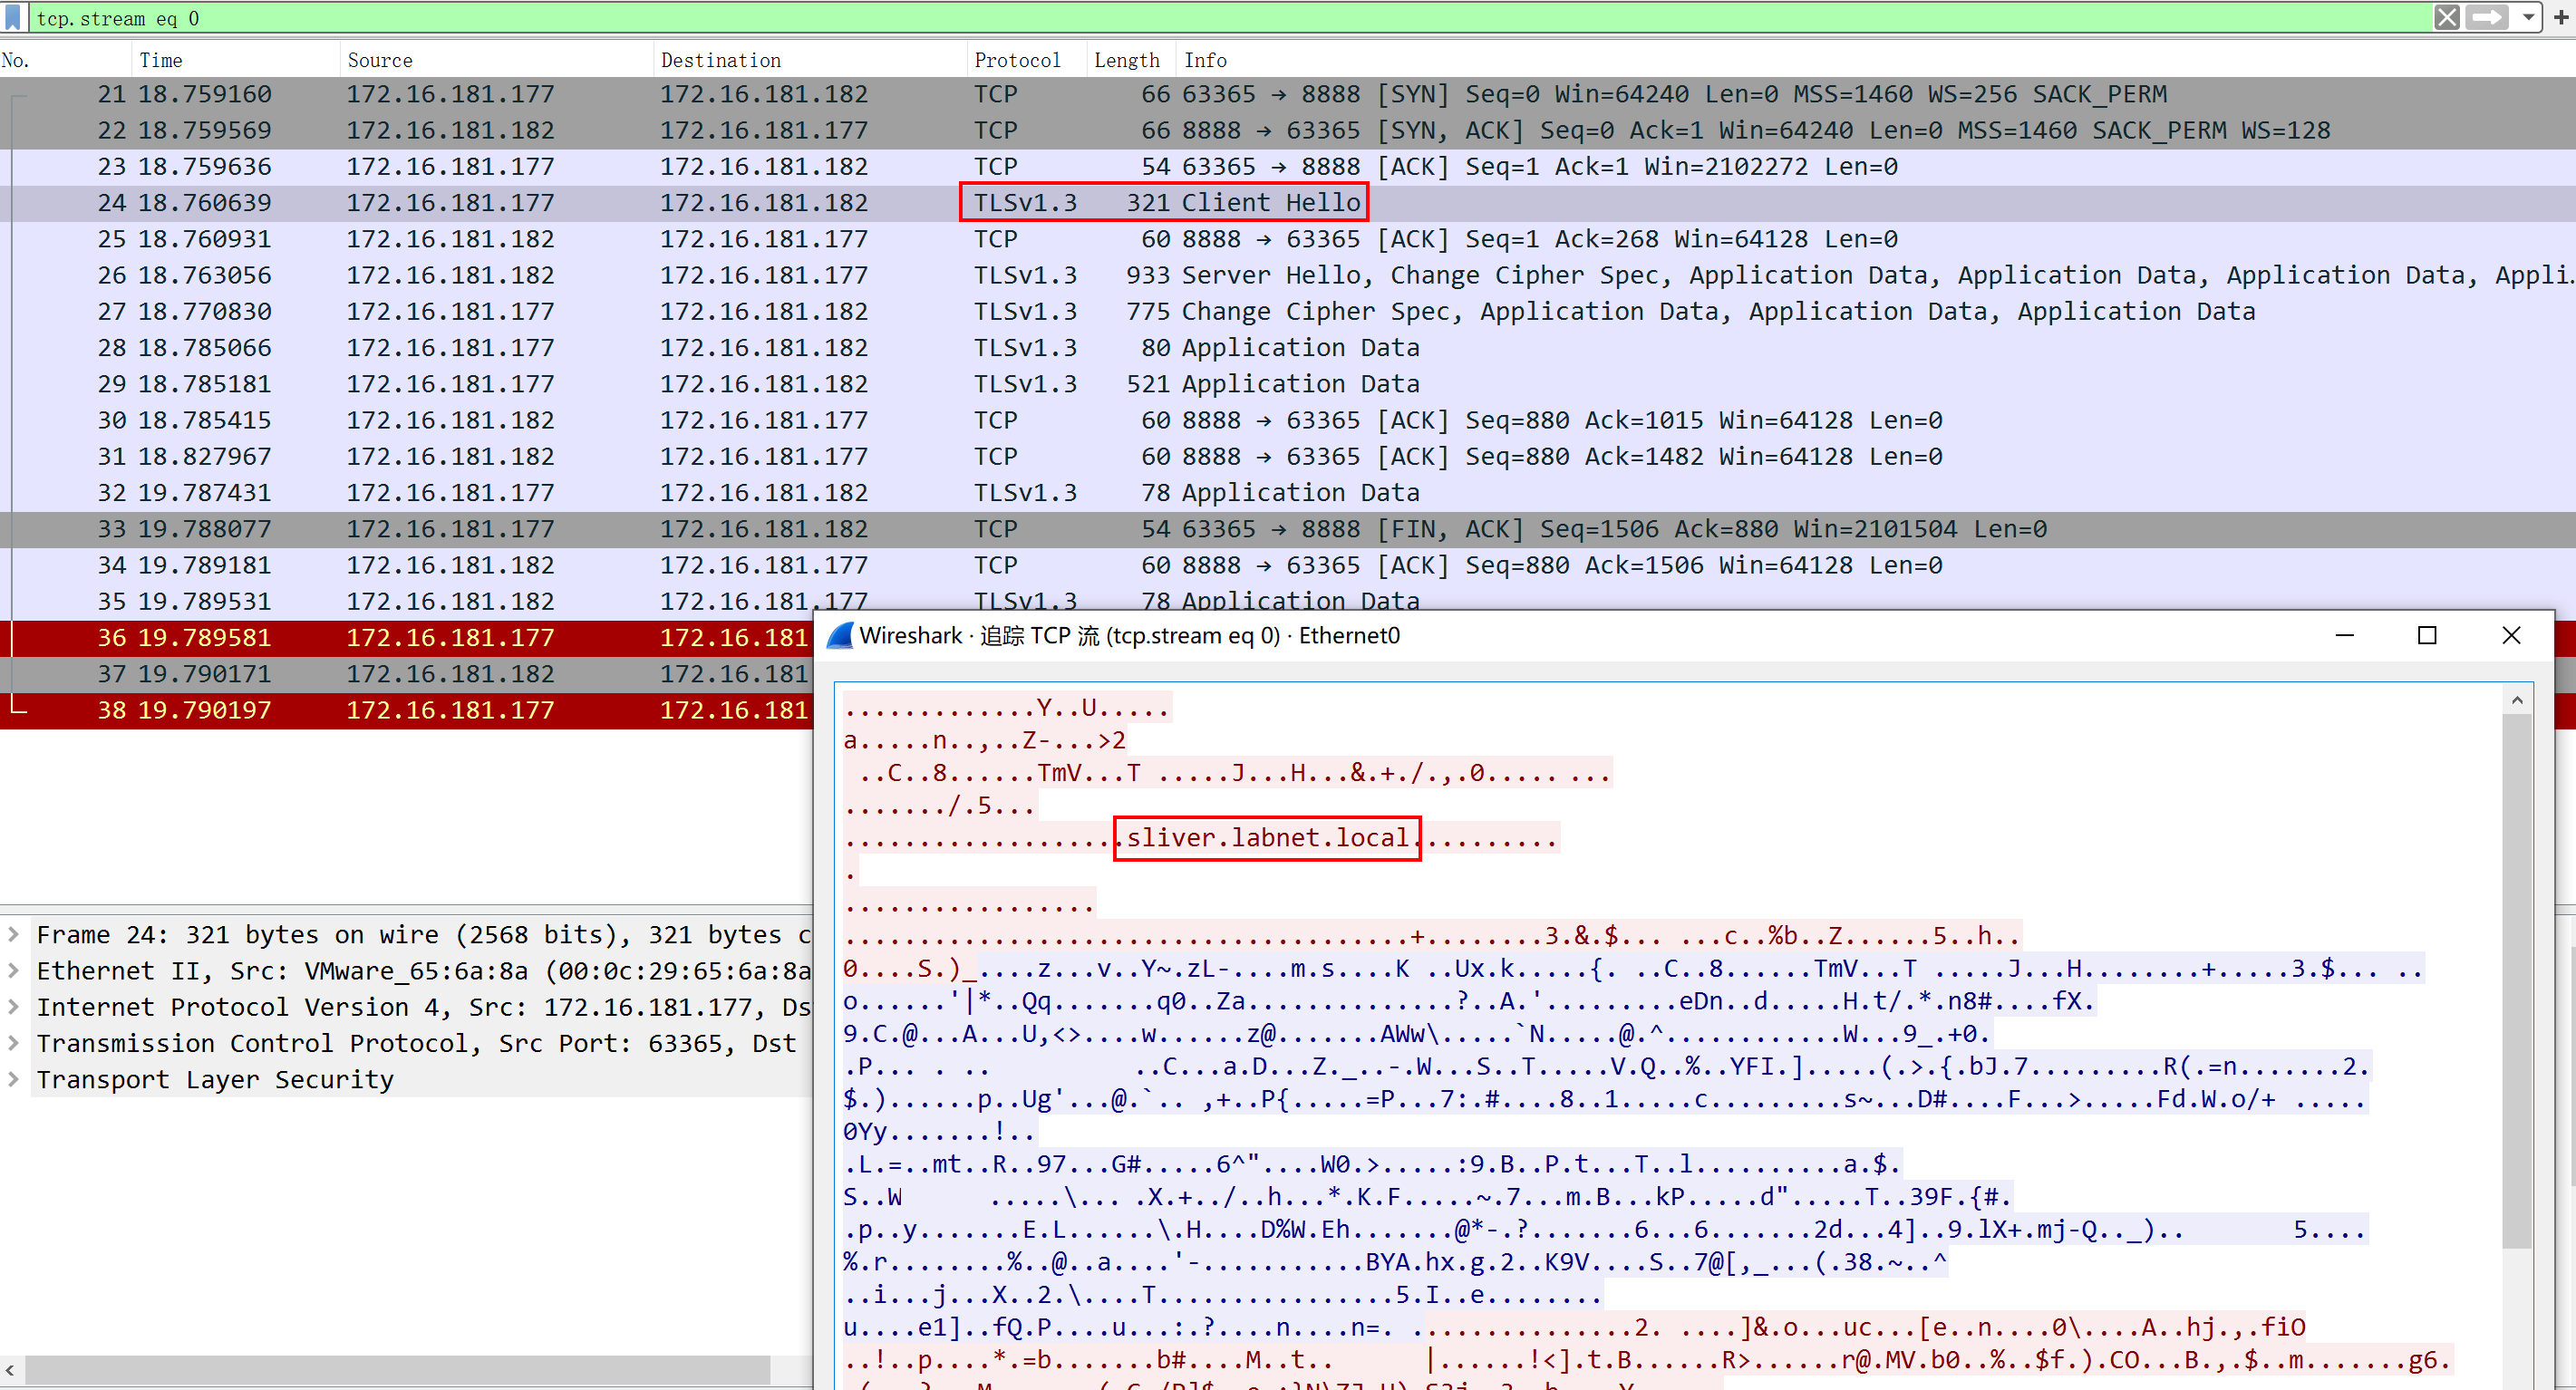Sort by the Protocol column header

[x=1027, y=60]
